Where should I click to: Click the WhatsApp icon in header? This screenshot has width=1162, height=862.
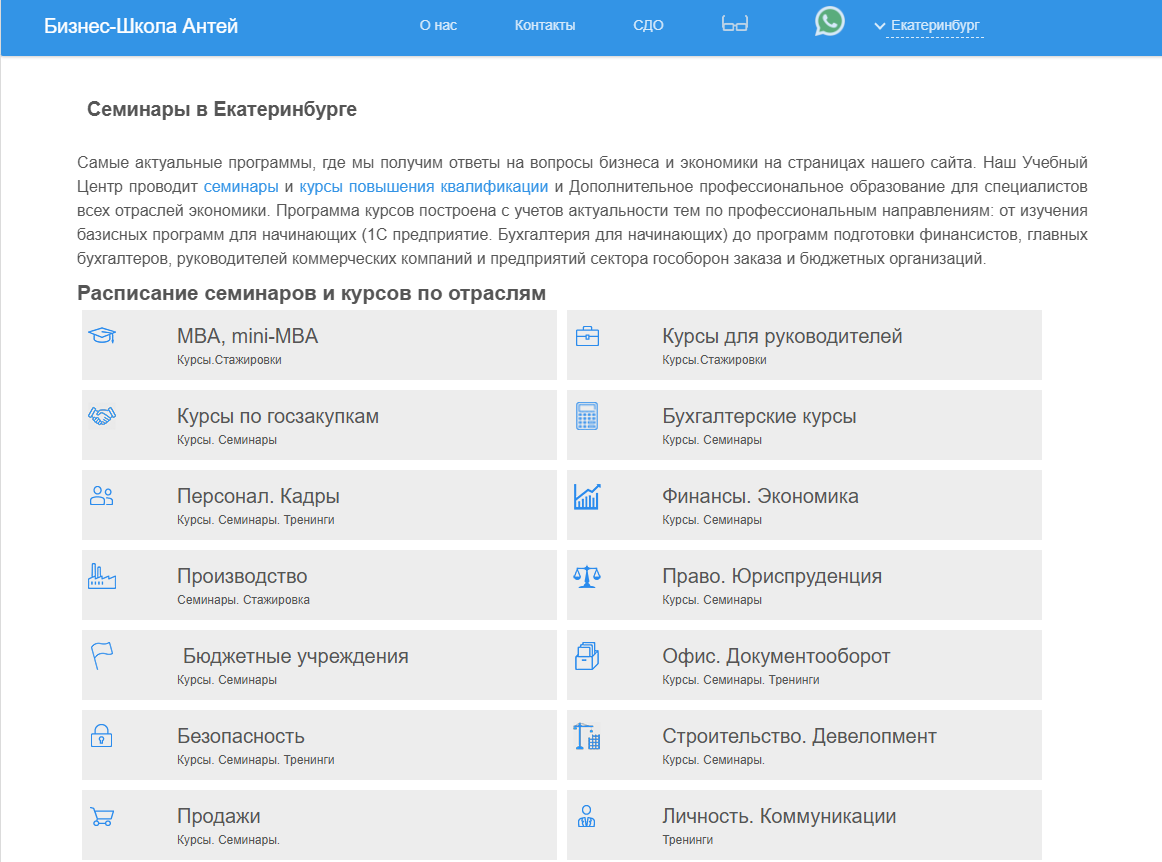pos(829,22)
